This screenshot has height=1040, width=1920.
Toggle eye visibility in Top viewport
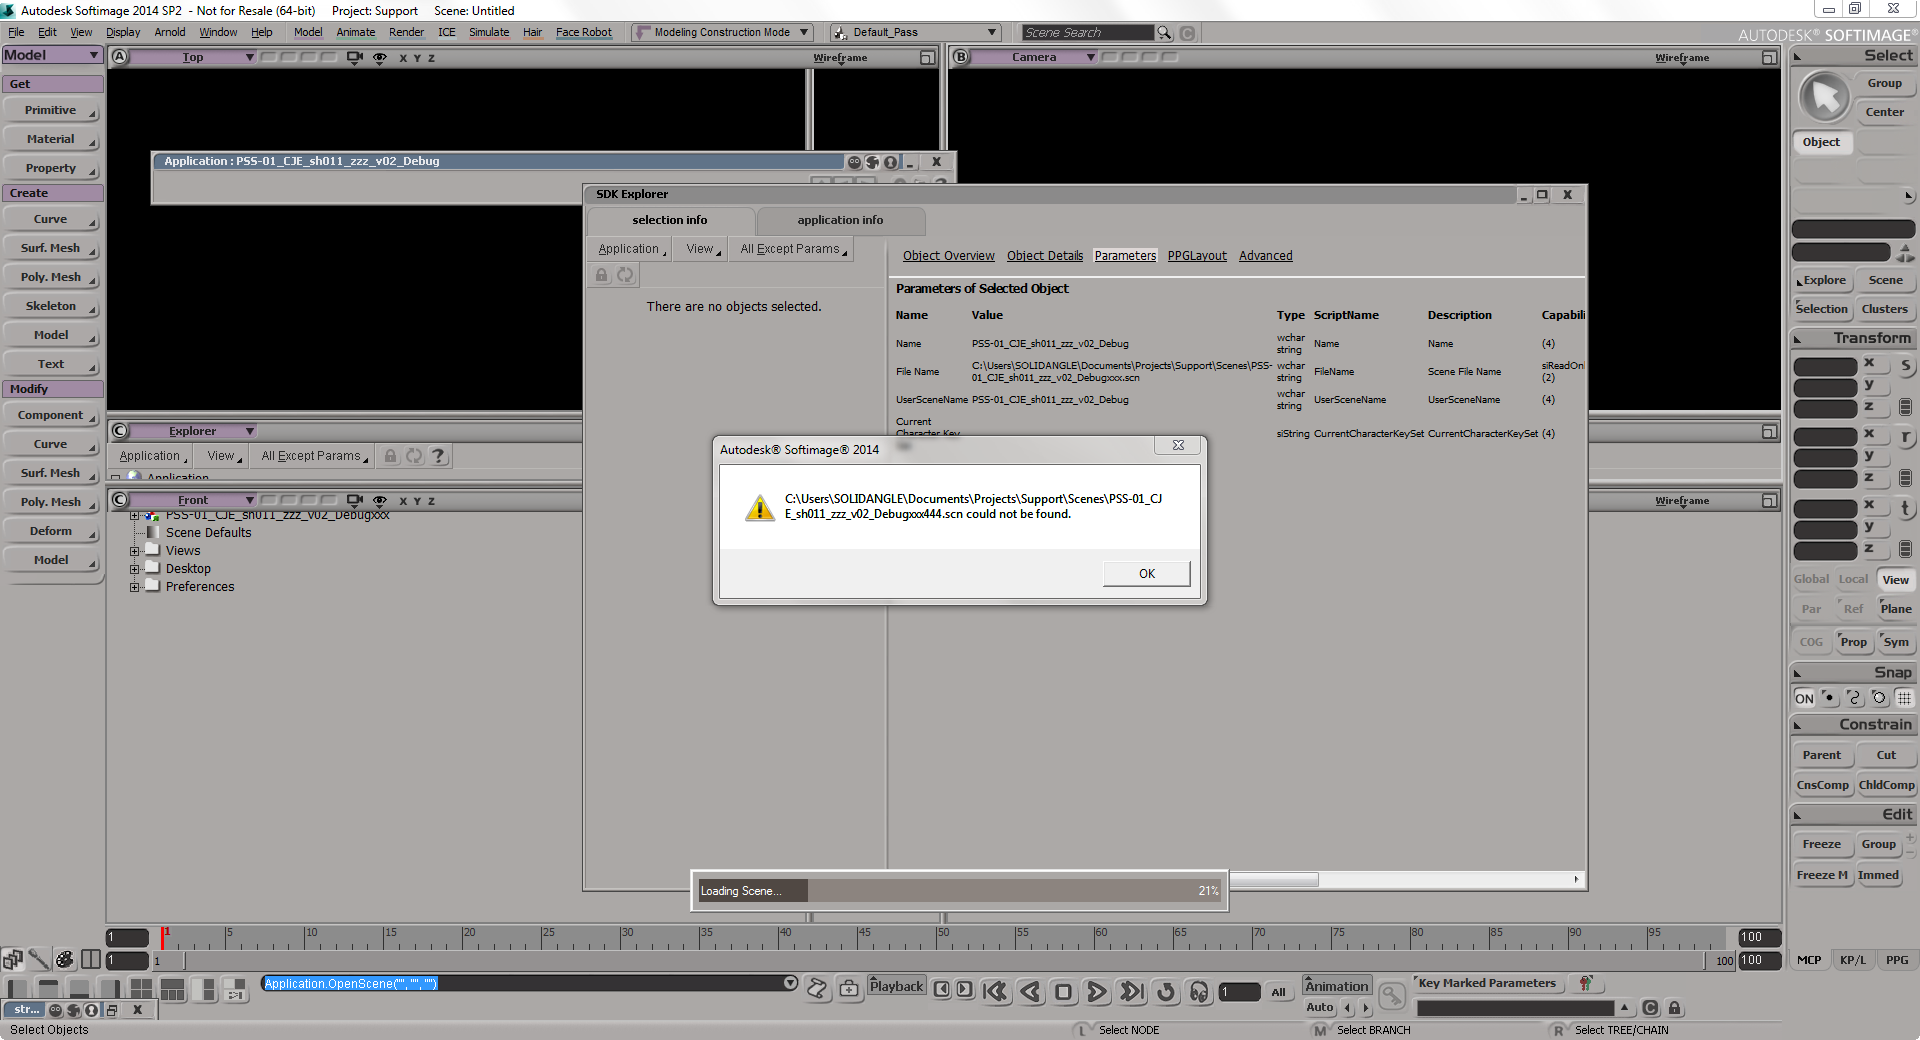point(380,58)
